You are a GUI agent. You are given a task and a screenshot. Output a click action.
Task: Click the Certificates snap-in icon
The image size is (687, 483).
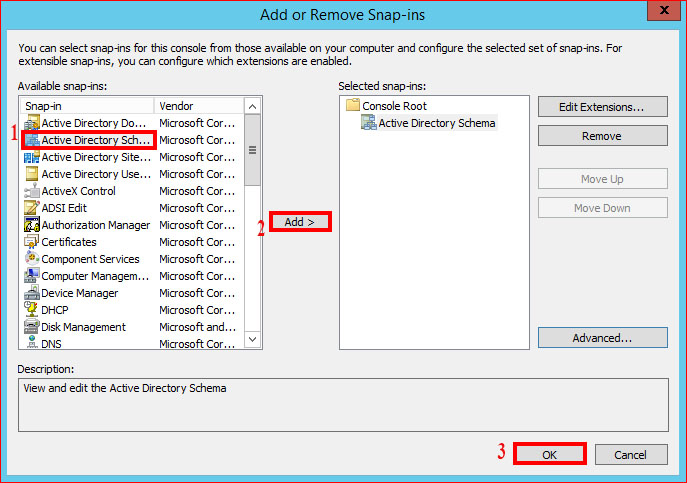32,242
